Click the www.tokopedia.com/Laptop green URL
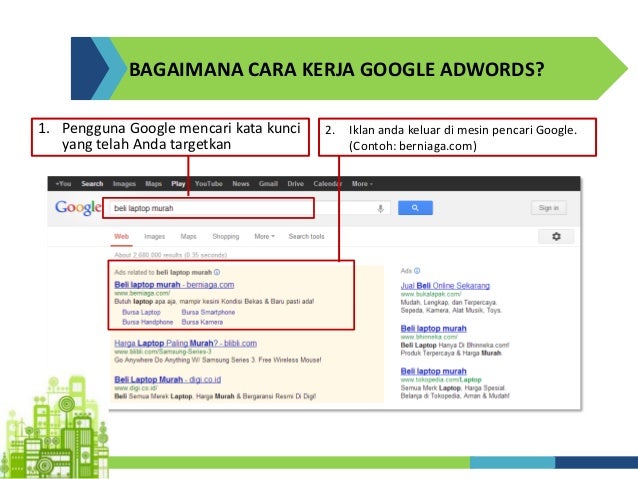Screen dimensions: 638x479 tap(441, 380)
